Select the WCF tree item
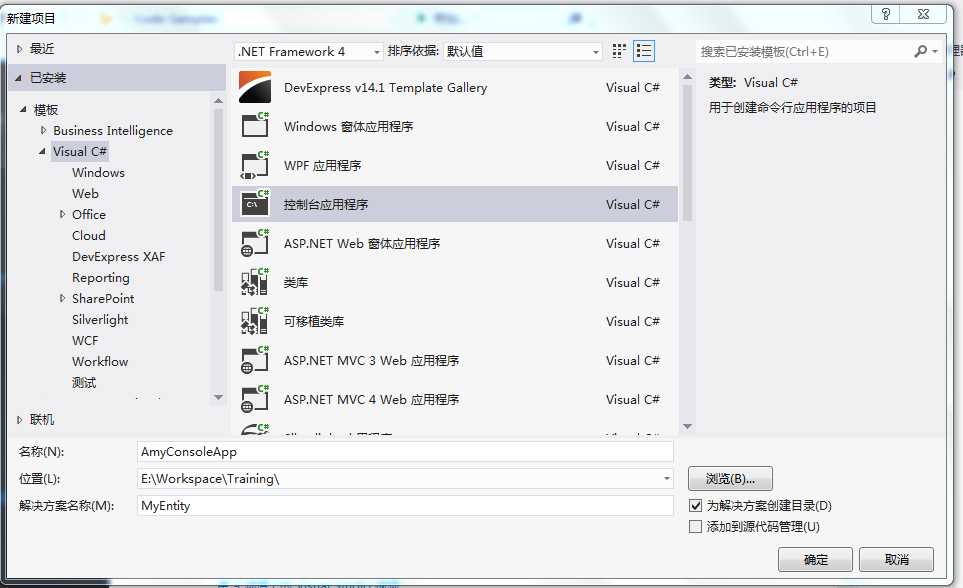963x588 pixels. [x=85, y=340]
